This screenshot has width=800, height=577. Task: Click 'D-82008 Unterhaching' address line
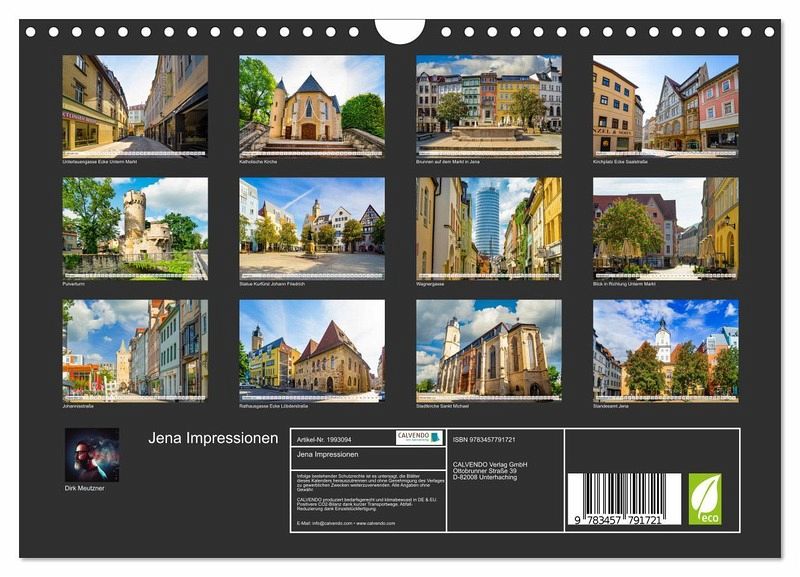(485, 477)
